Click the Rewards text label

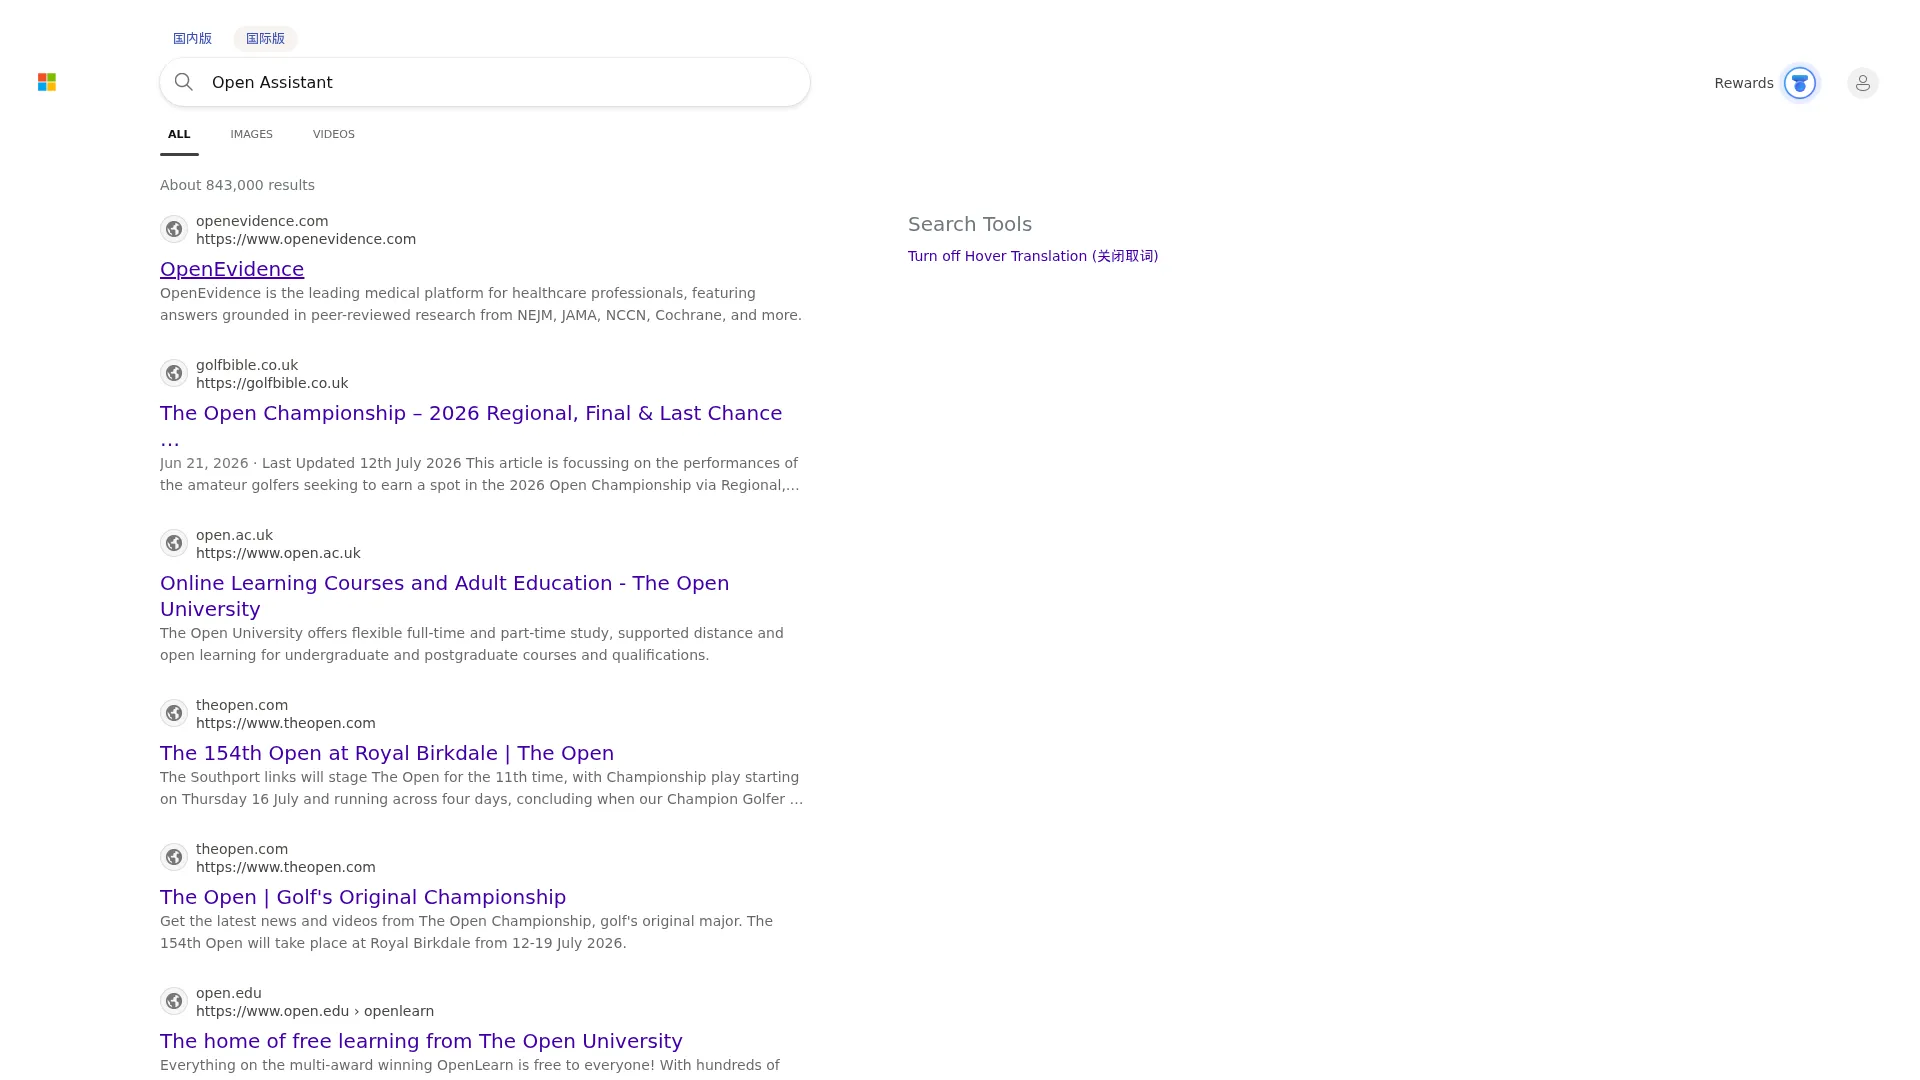pos(1744,83)
